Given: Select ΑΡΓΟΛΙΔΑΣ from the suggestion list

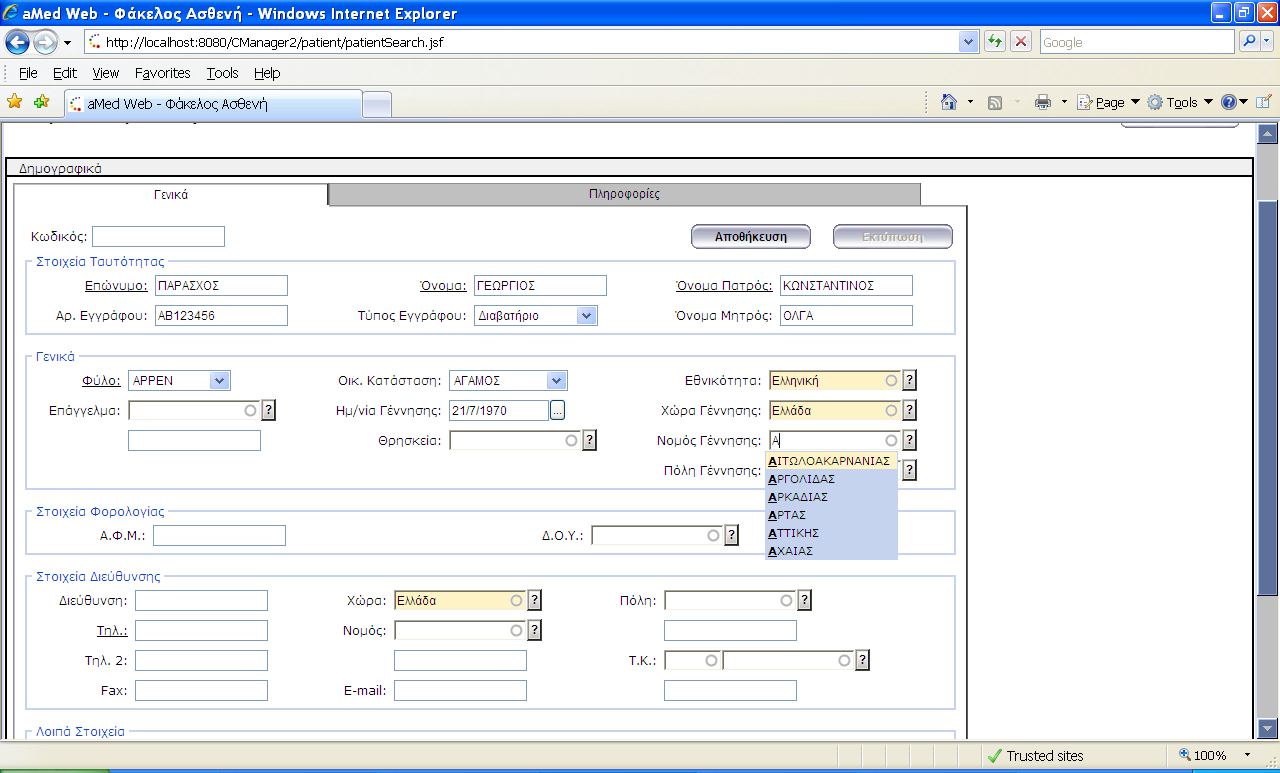Looking at the screenshot, I should (x=831, y=479).
